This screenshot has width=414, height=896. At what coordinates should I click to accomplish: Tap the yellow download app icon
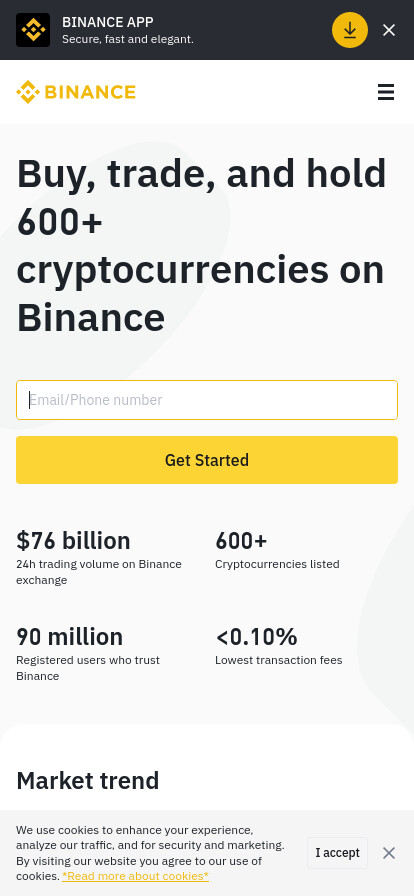pos(349,30)
